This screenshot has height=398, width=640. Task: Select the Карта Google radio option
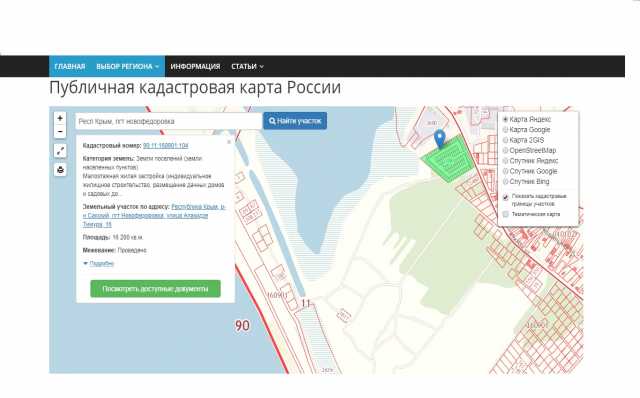[505, 130]
